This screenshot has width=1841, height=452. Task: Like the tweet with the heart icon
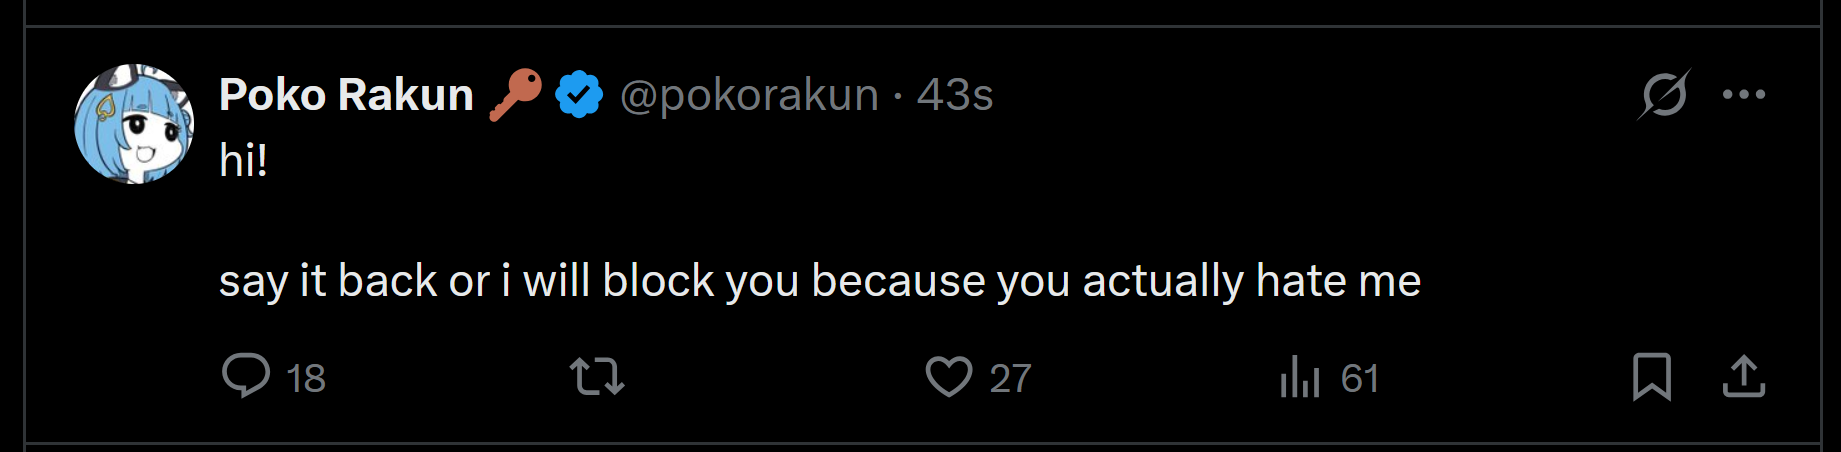coord(948,377)
